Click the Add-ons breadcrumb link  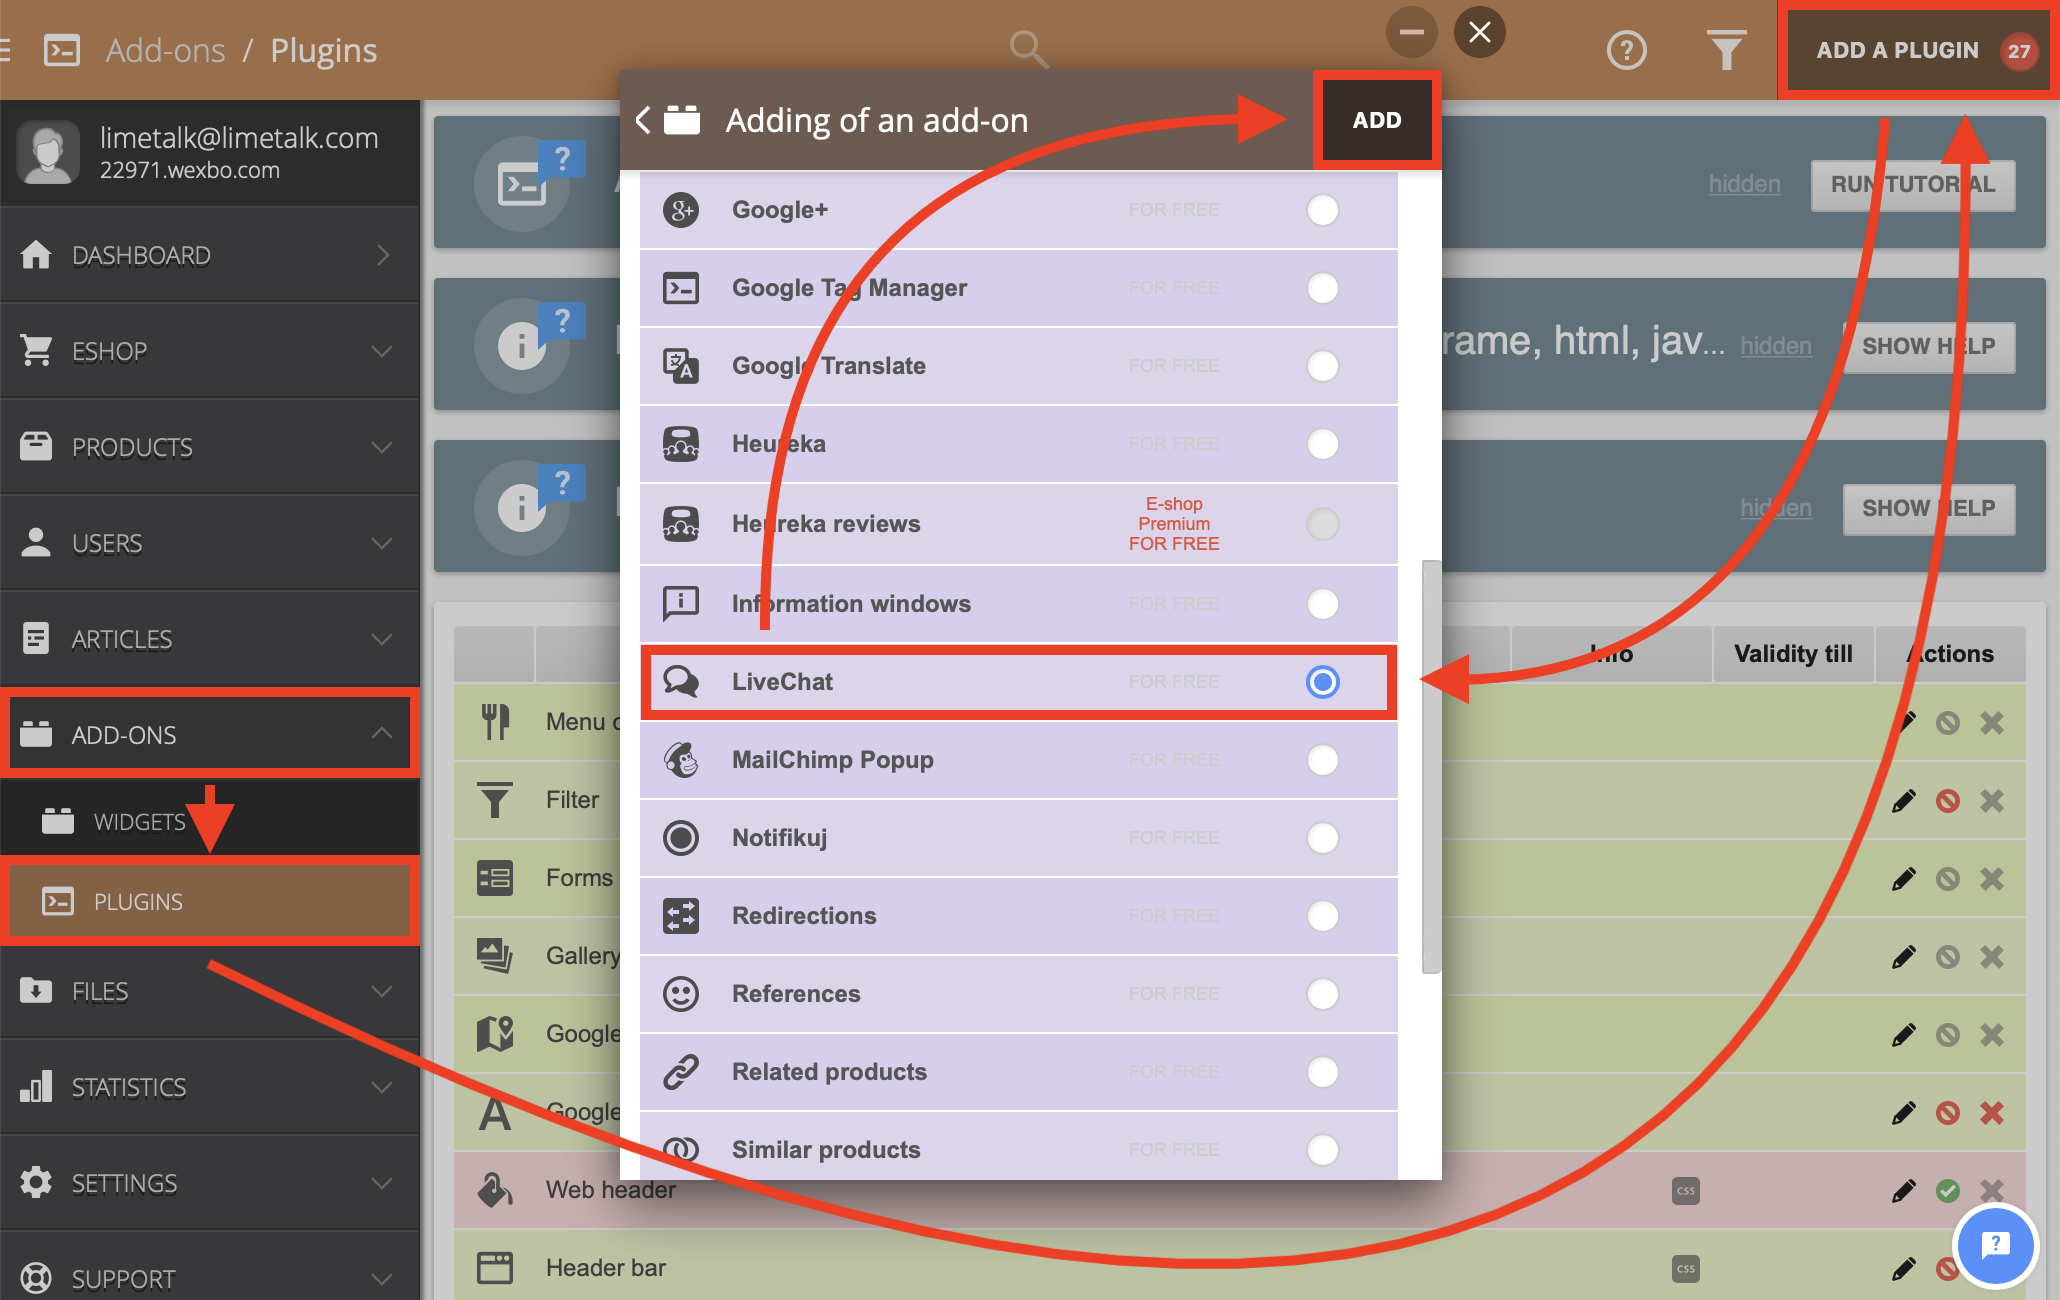[x=166, y=50]
